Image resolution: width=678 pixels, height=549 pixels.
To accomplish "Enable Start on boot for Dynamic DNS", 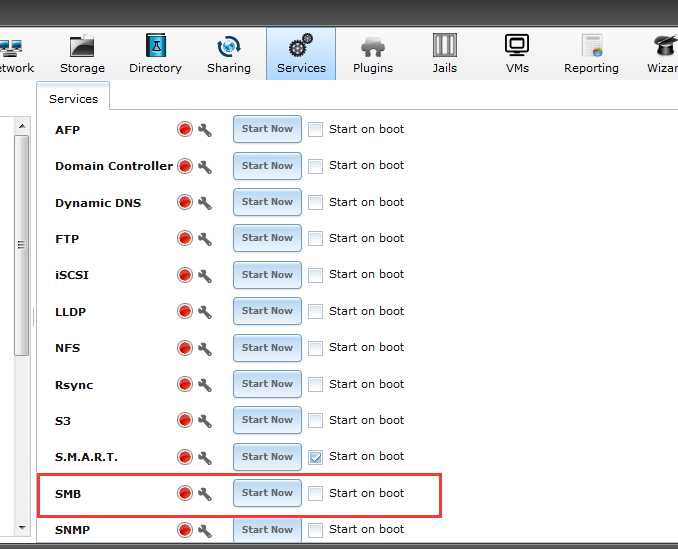I will (x=315, y=202).
